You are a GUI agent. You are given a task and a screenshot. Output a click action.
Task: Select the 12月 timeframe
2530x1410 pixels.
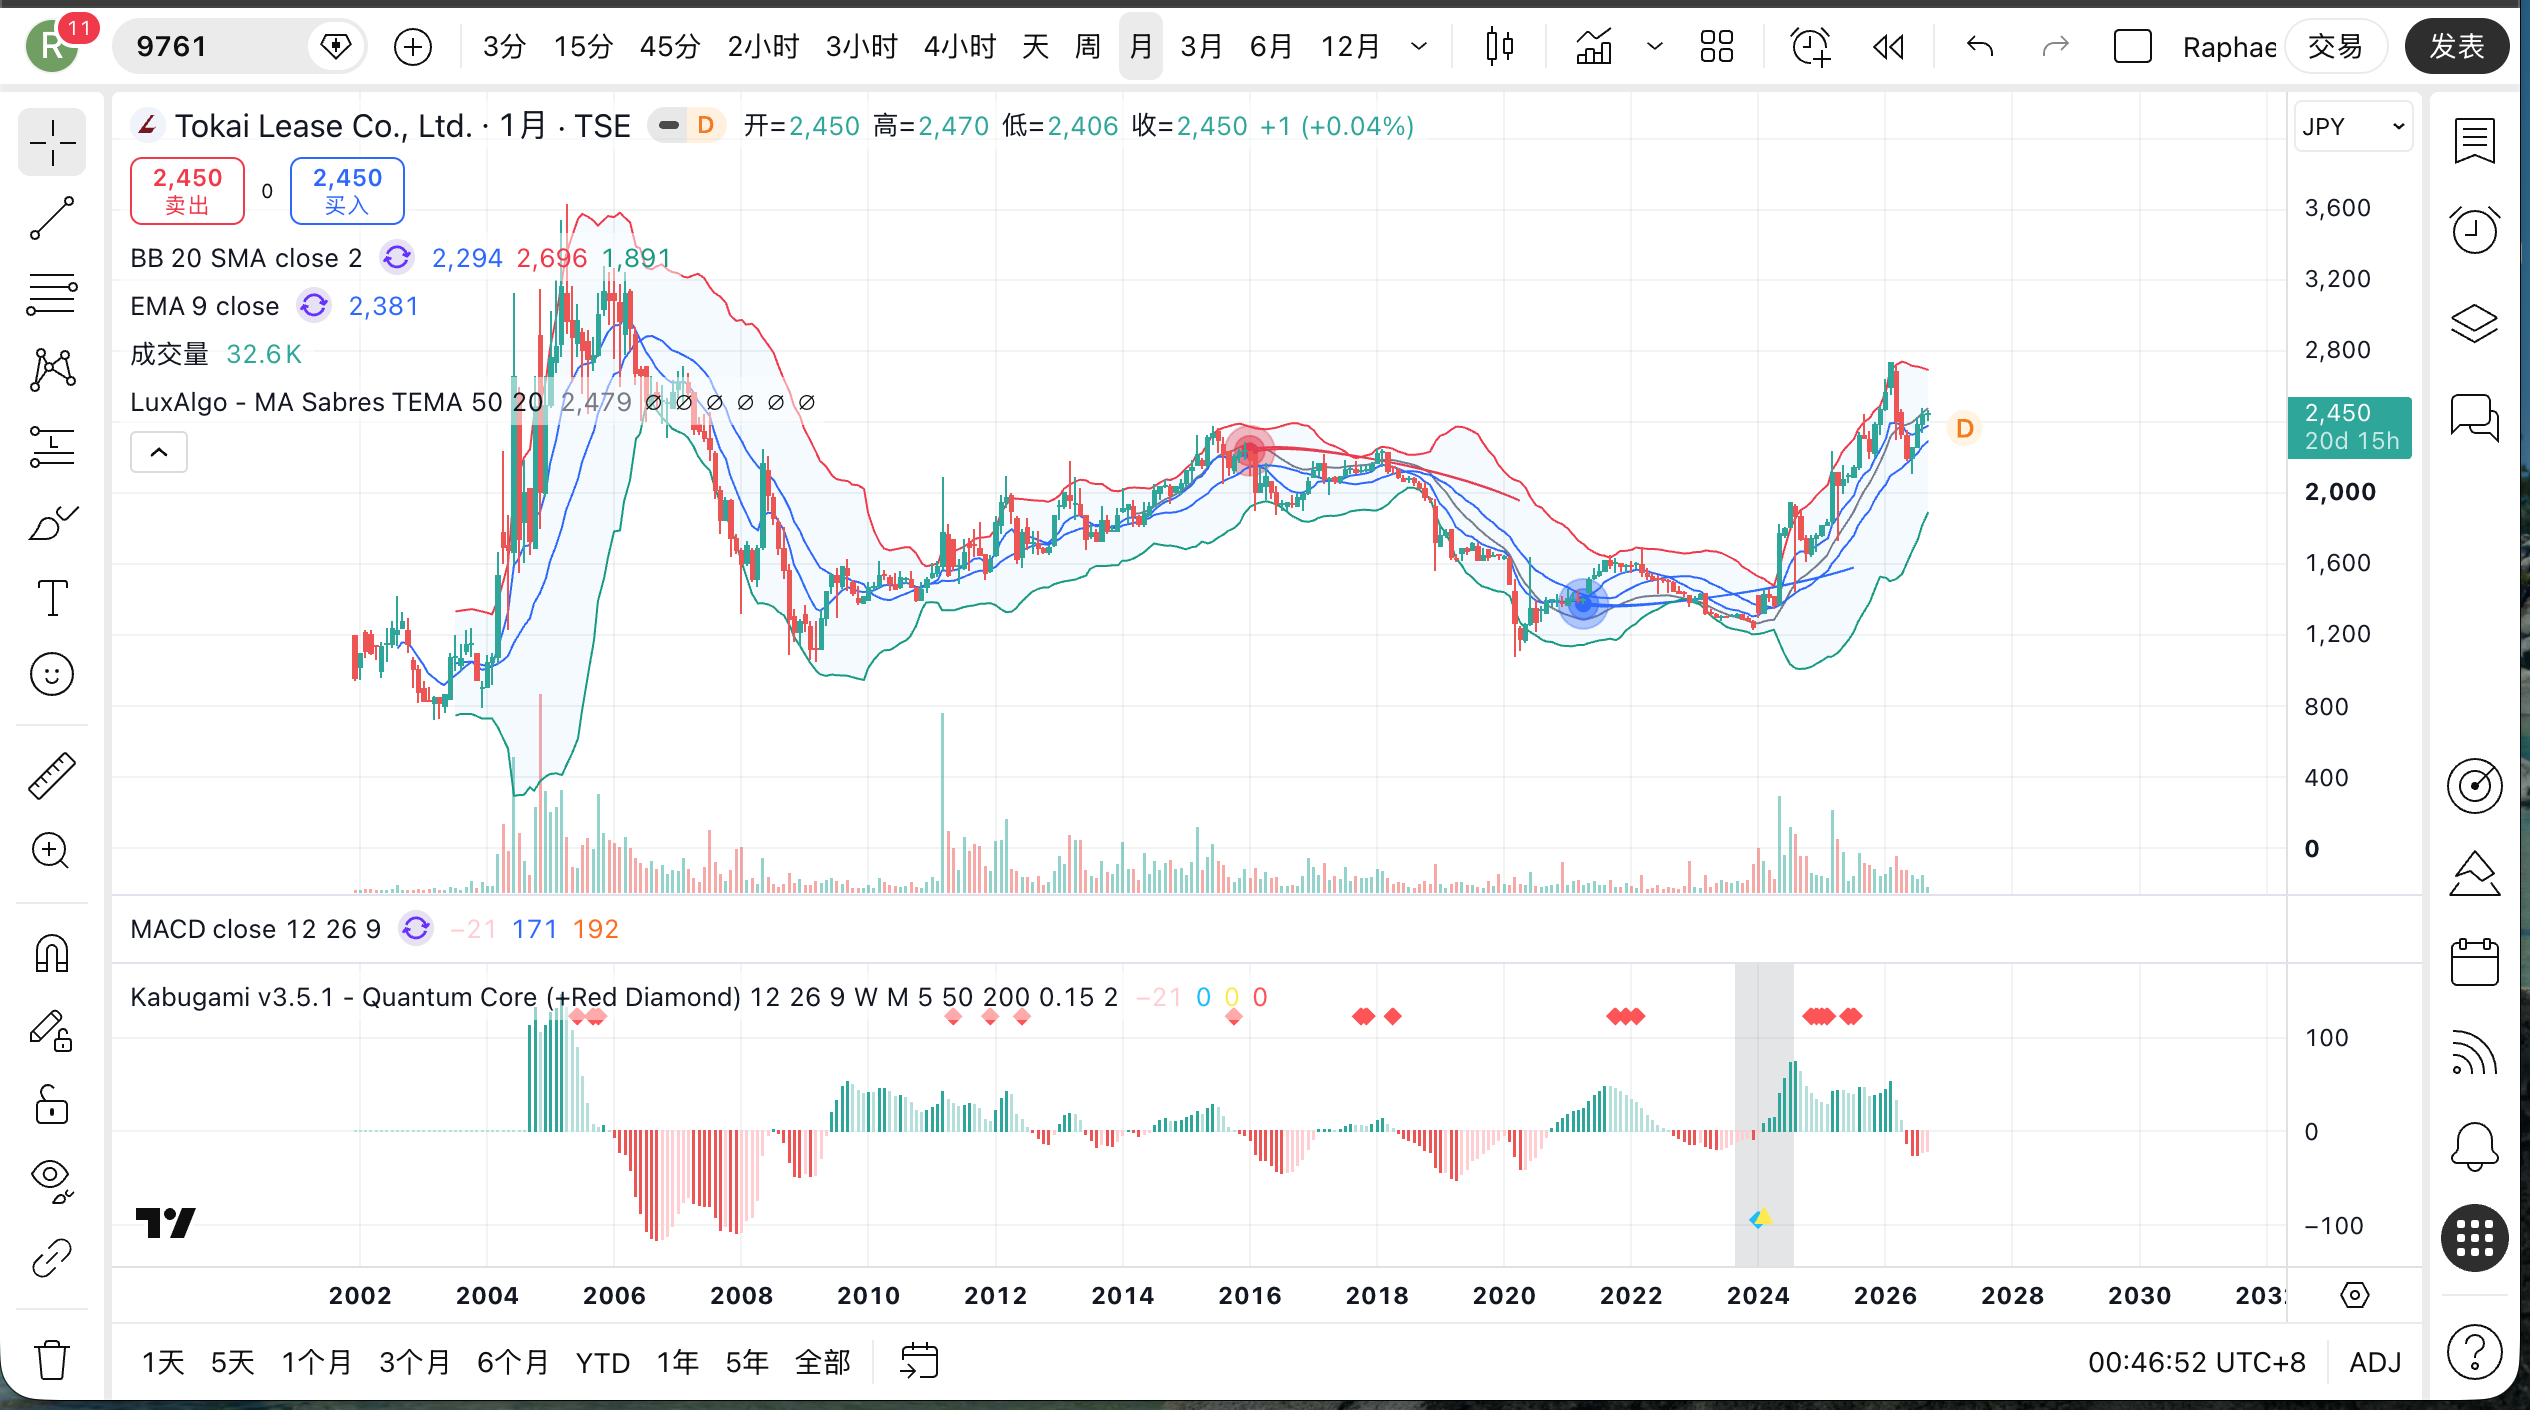(1350, 47)
